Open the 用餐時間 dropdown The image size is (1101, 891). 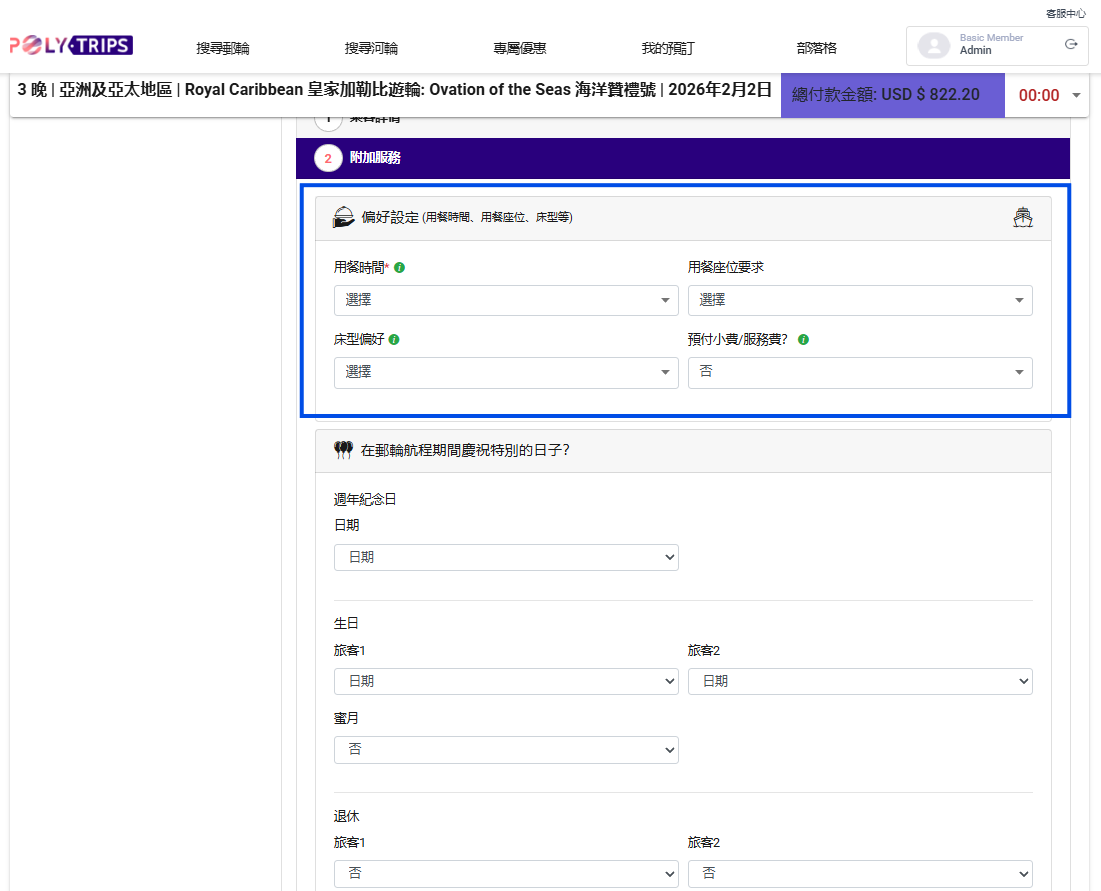tap(506, 300)
